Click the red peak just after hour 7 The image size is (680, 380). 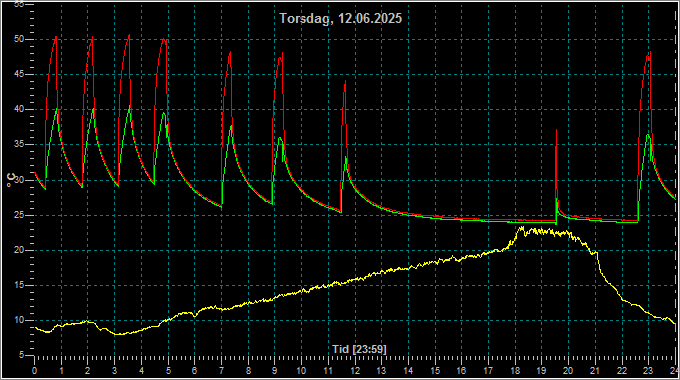pos(230,52)
